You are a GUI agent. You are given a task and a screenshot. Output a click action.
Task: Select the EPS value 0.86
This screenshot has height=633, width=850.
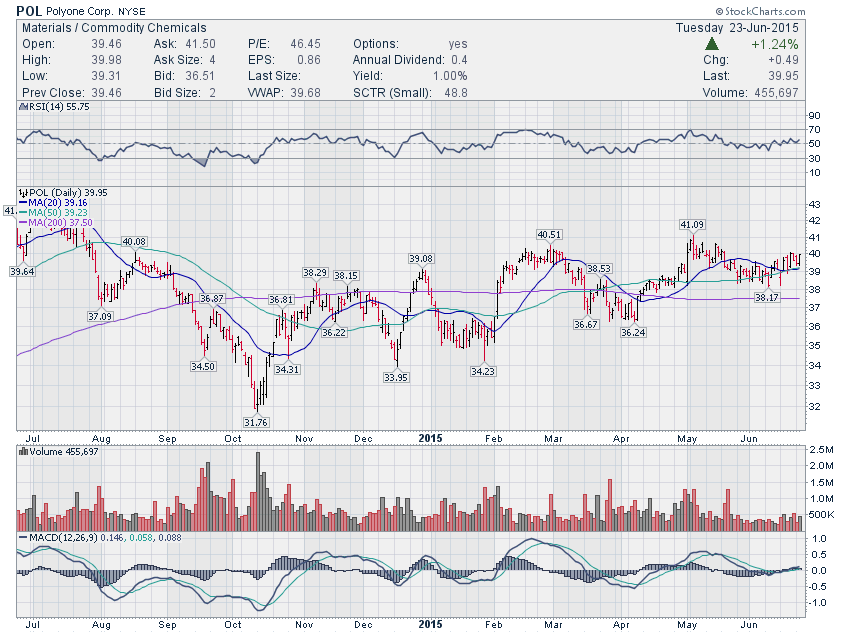[x=309, y=60]
